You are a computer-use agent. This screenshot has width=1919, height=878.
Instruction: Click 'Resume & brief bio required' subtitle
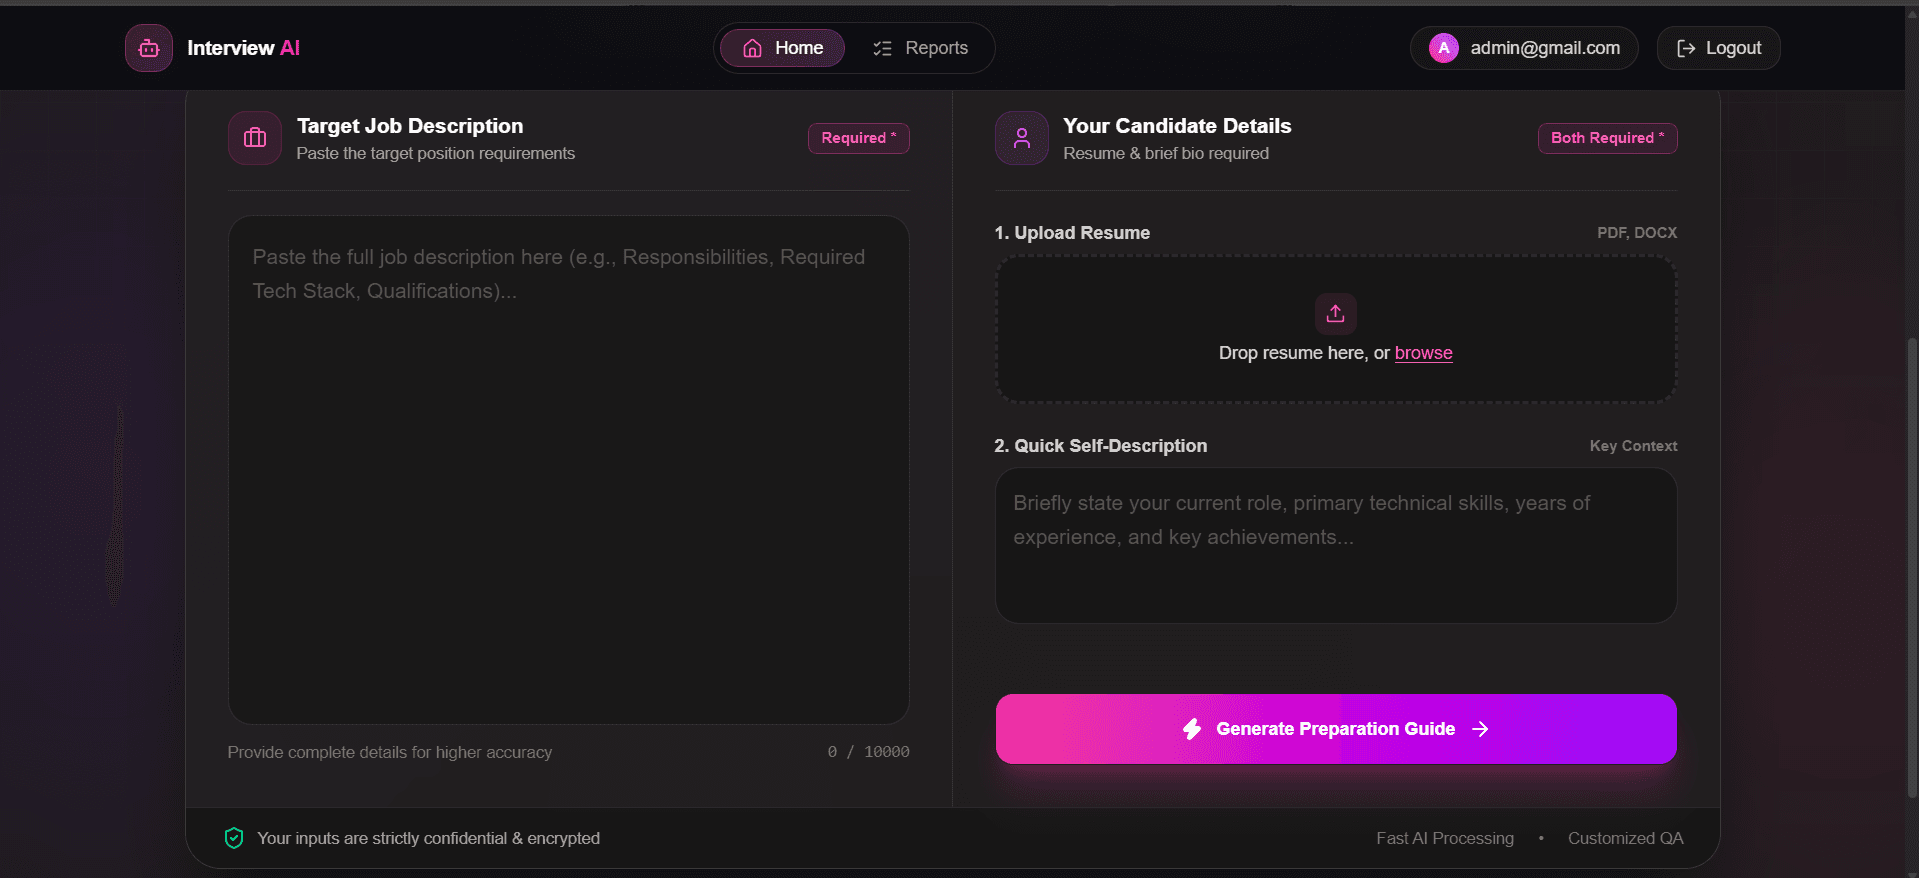tap(1166, 153)
